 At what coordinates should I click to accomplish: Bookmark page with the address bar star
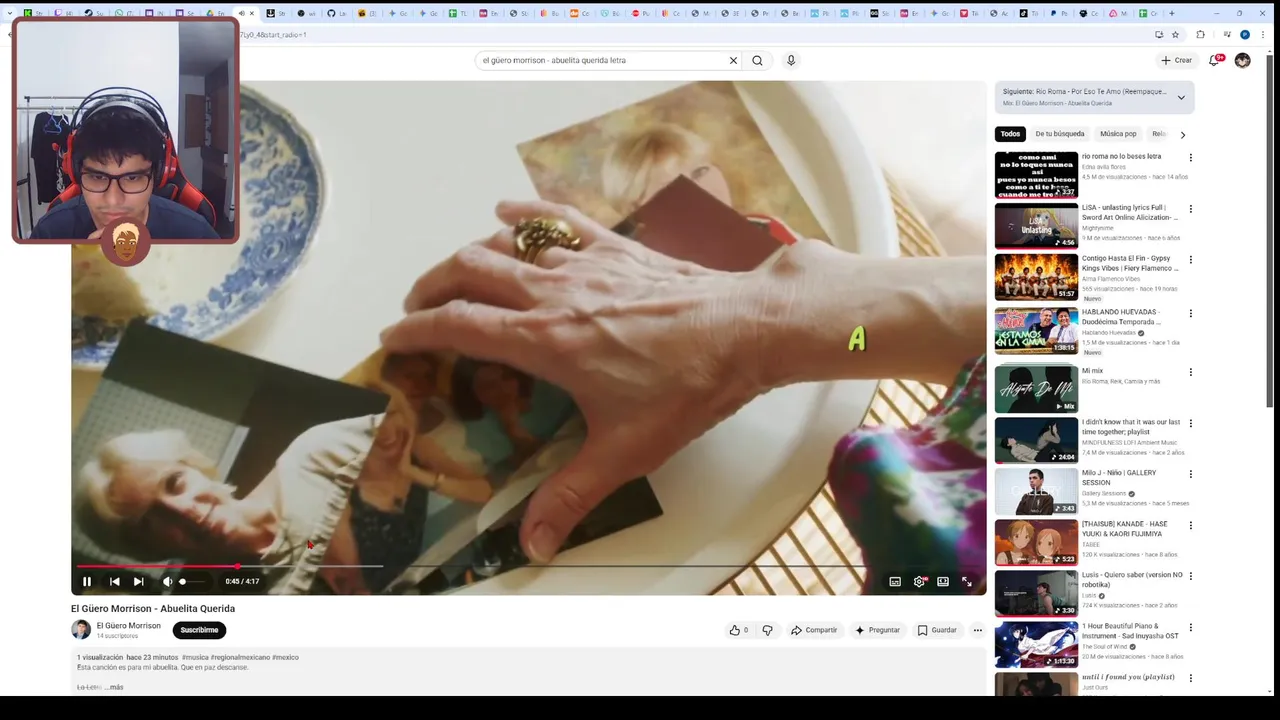click(x=1176, y=34)
